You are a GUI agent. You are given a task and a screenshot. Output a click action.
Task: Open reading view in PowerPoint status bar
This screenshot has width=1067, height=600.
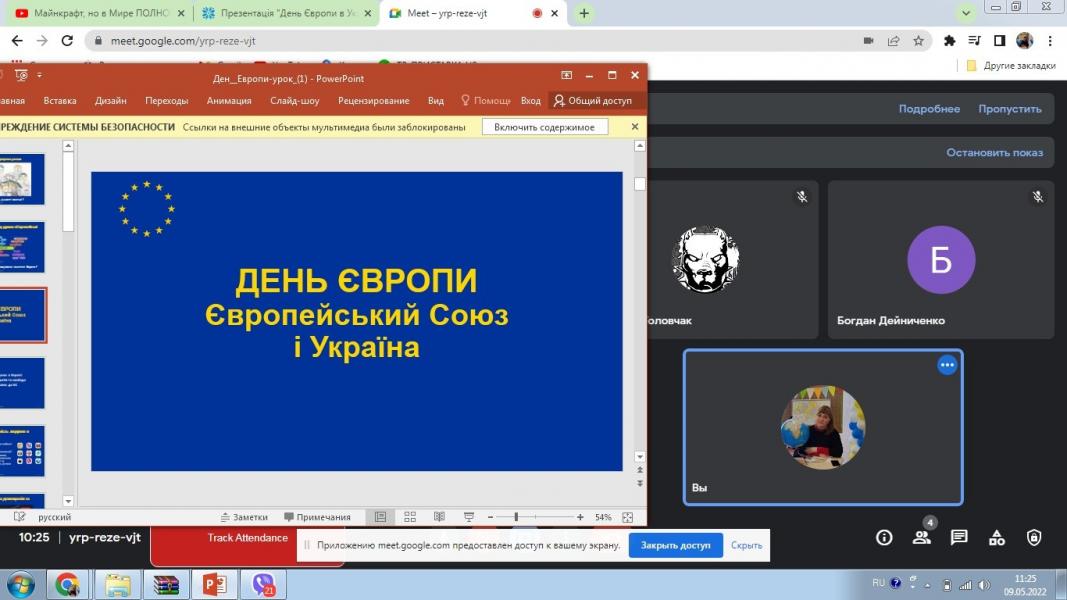tap(439, 517)
